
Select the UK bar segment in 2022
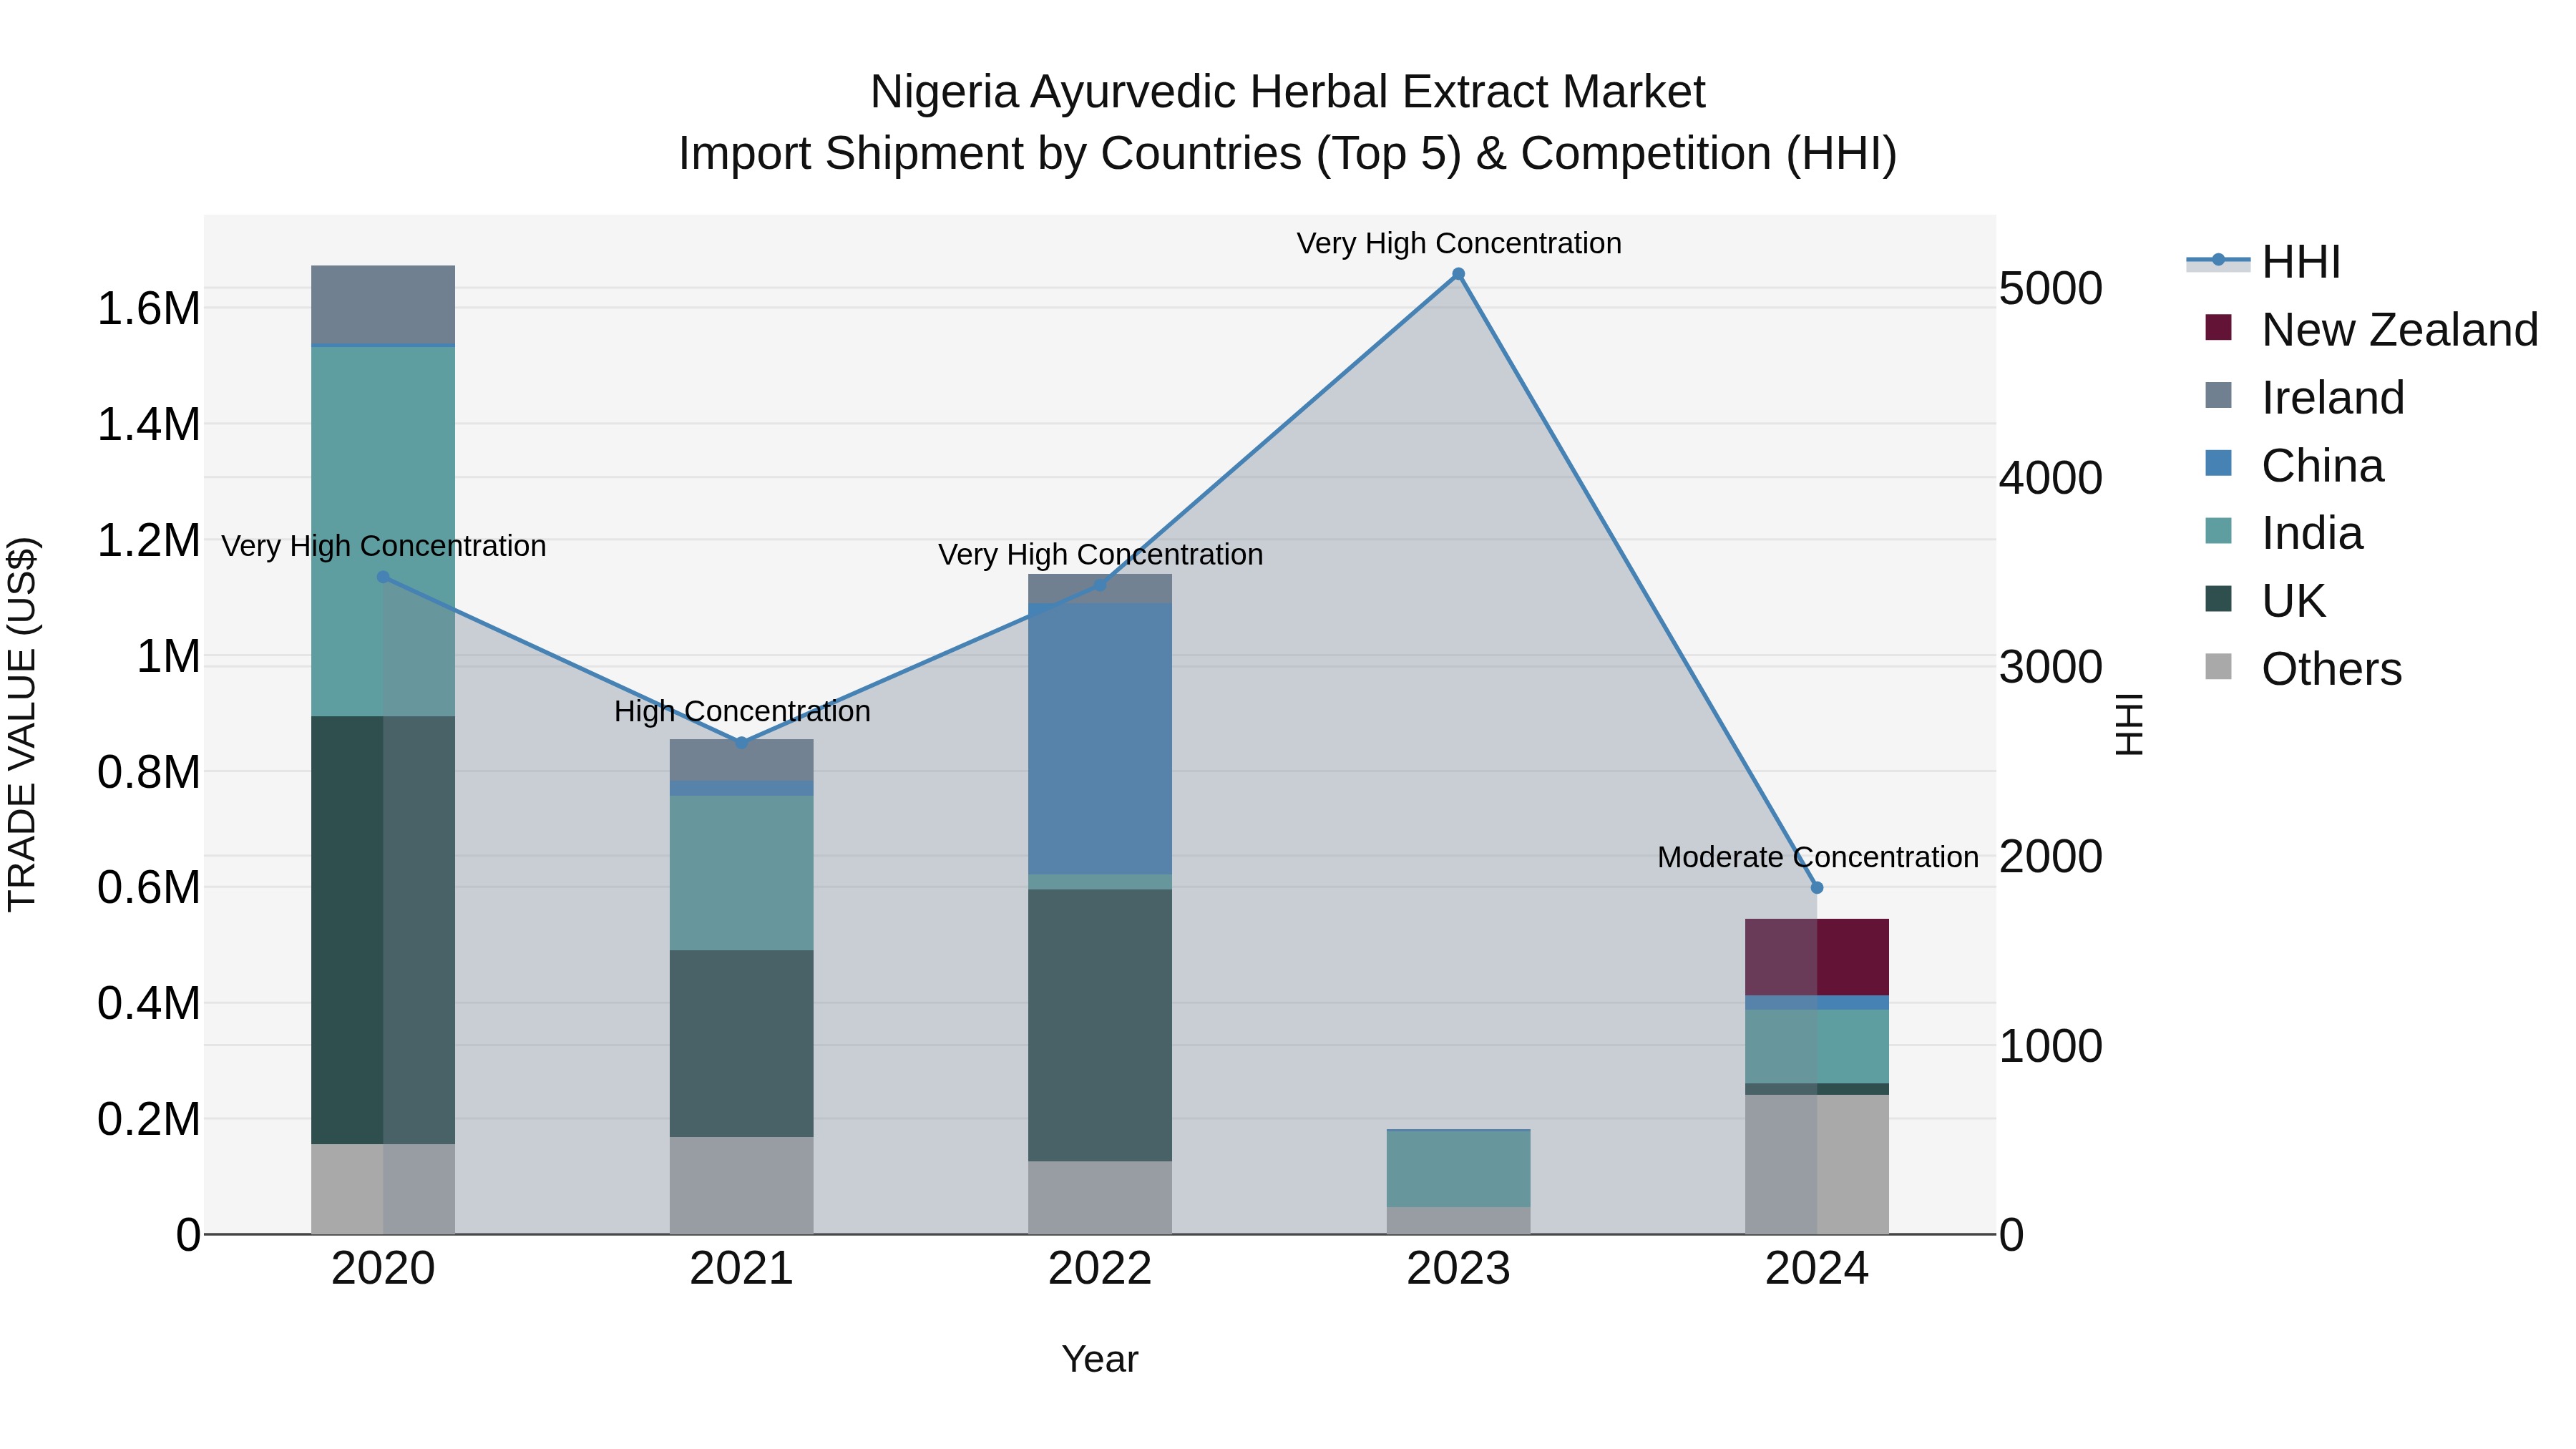point(1100,1025)
